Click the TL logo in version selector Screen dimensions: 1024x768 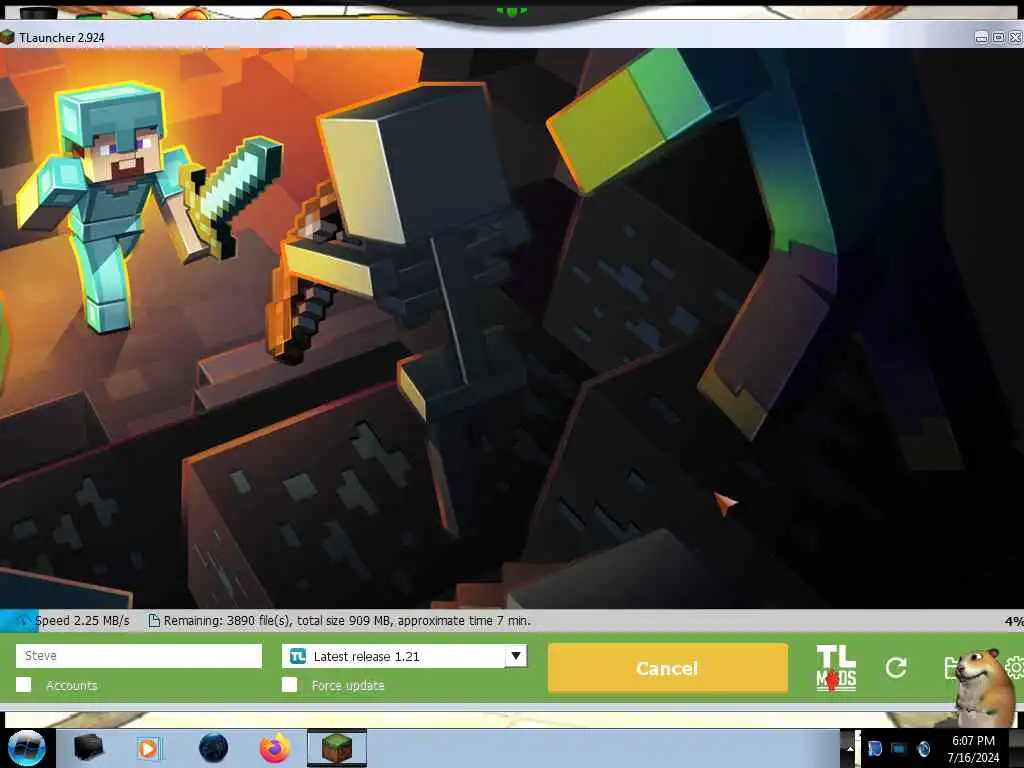point(298,656)
